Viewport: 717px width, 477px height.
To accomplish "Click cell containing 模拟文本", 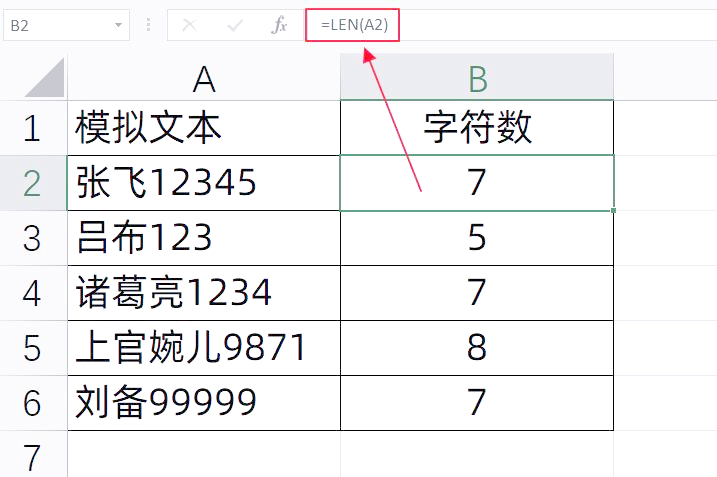I will [204, 128].
